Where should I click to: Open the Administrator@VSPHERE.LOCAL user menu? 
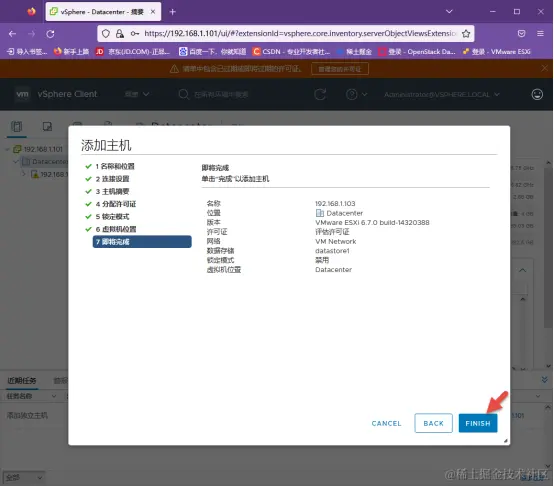coord(442,94)
